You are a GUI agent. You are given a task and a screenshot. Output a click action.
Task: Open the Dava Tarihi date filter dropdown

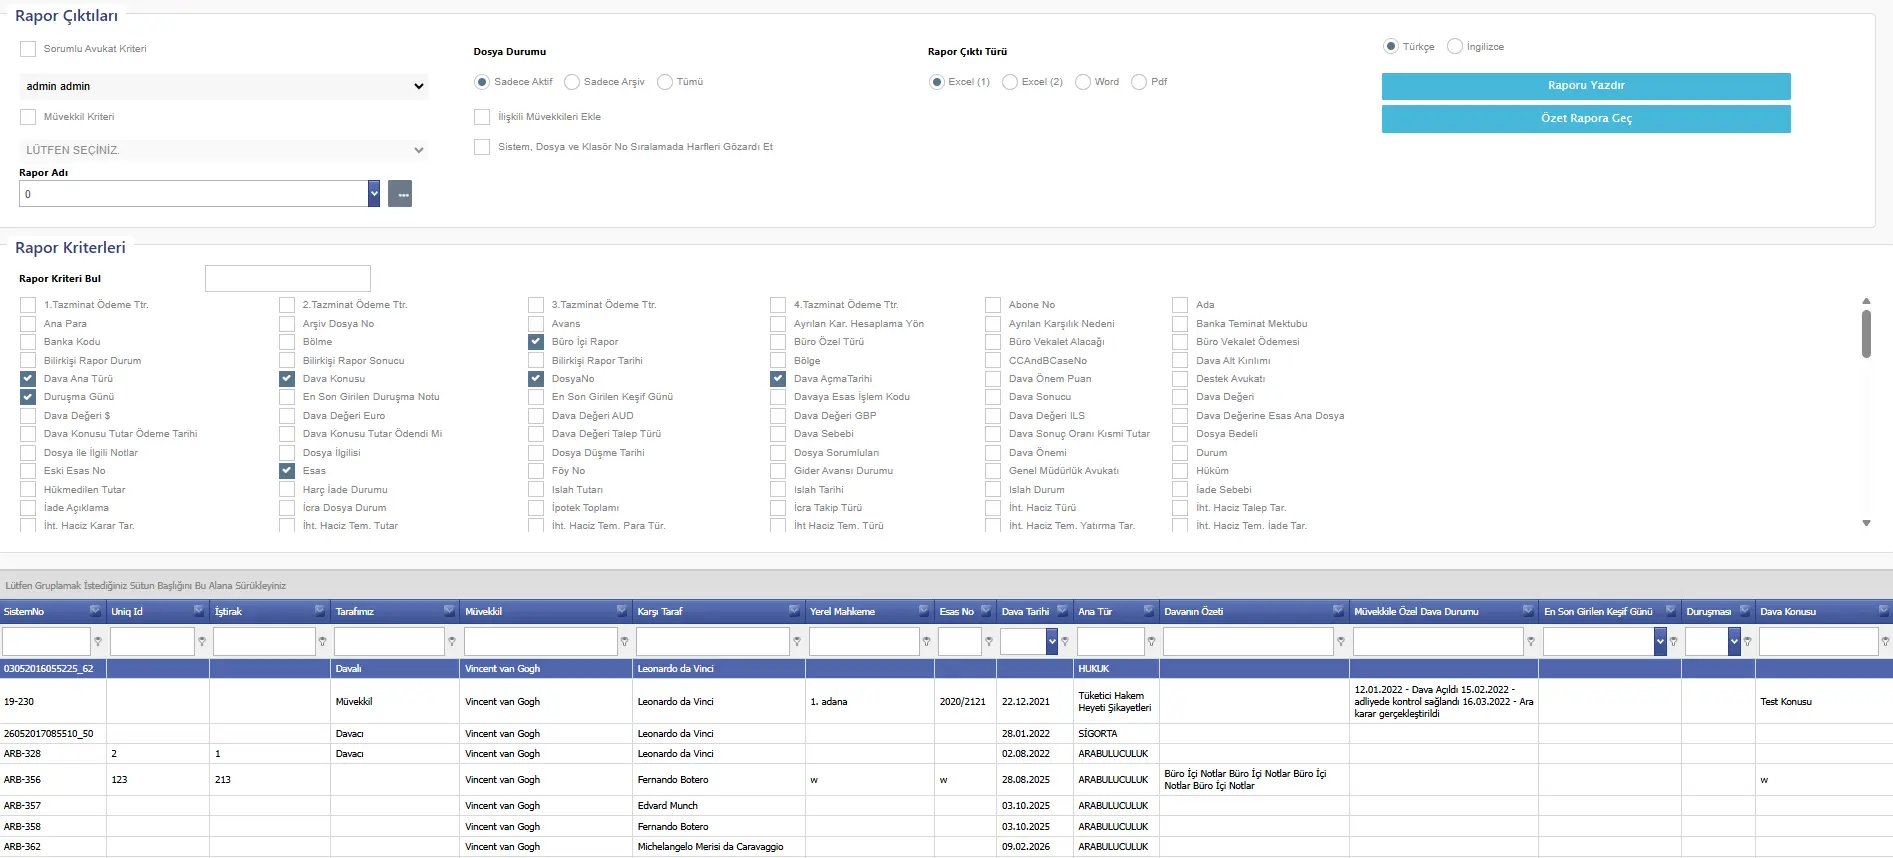point(1052,642)
